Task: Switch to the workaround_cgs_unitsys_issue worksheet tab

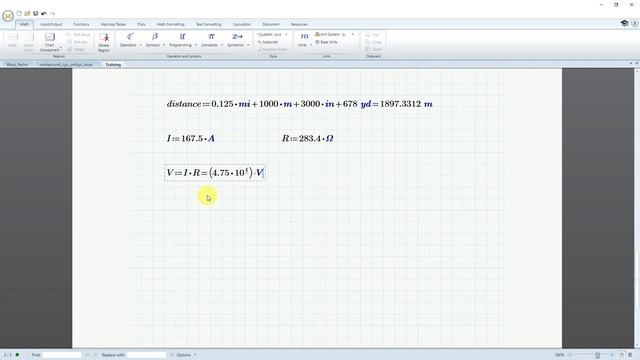Action: (x=66, y=64)
